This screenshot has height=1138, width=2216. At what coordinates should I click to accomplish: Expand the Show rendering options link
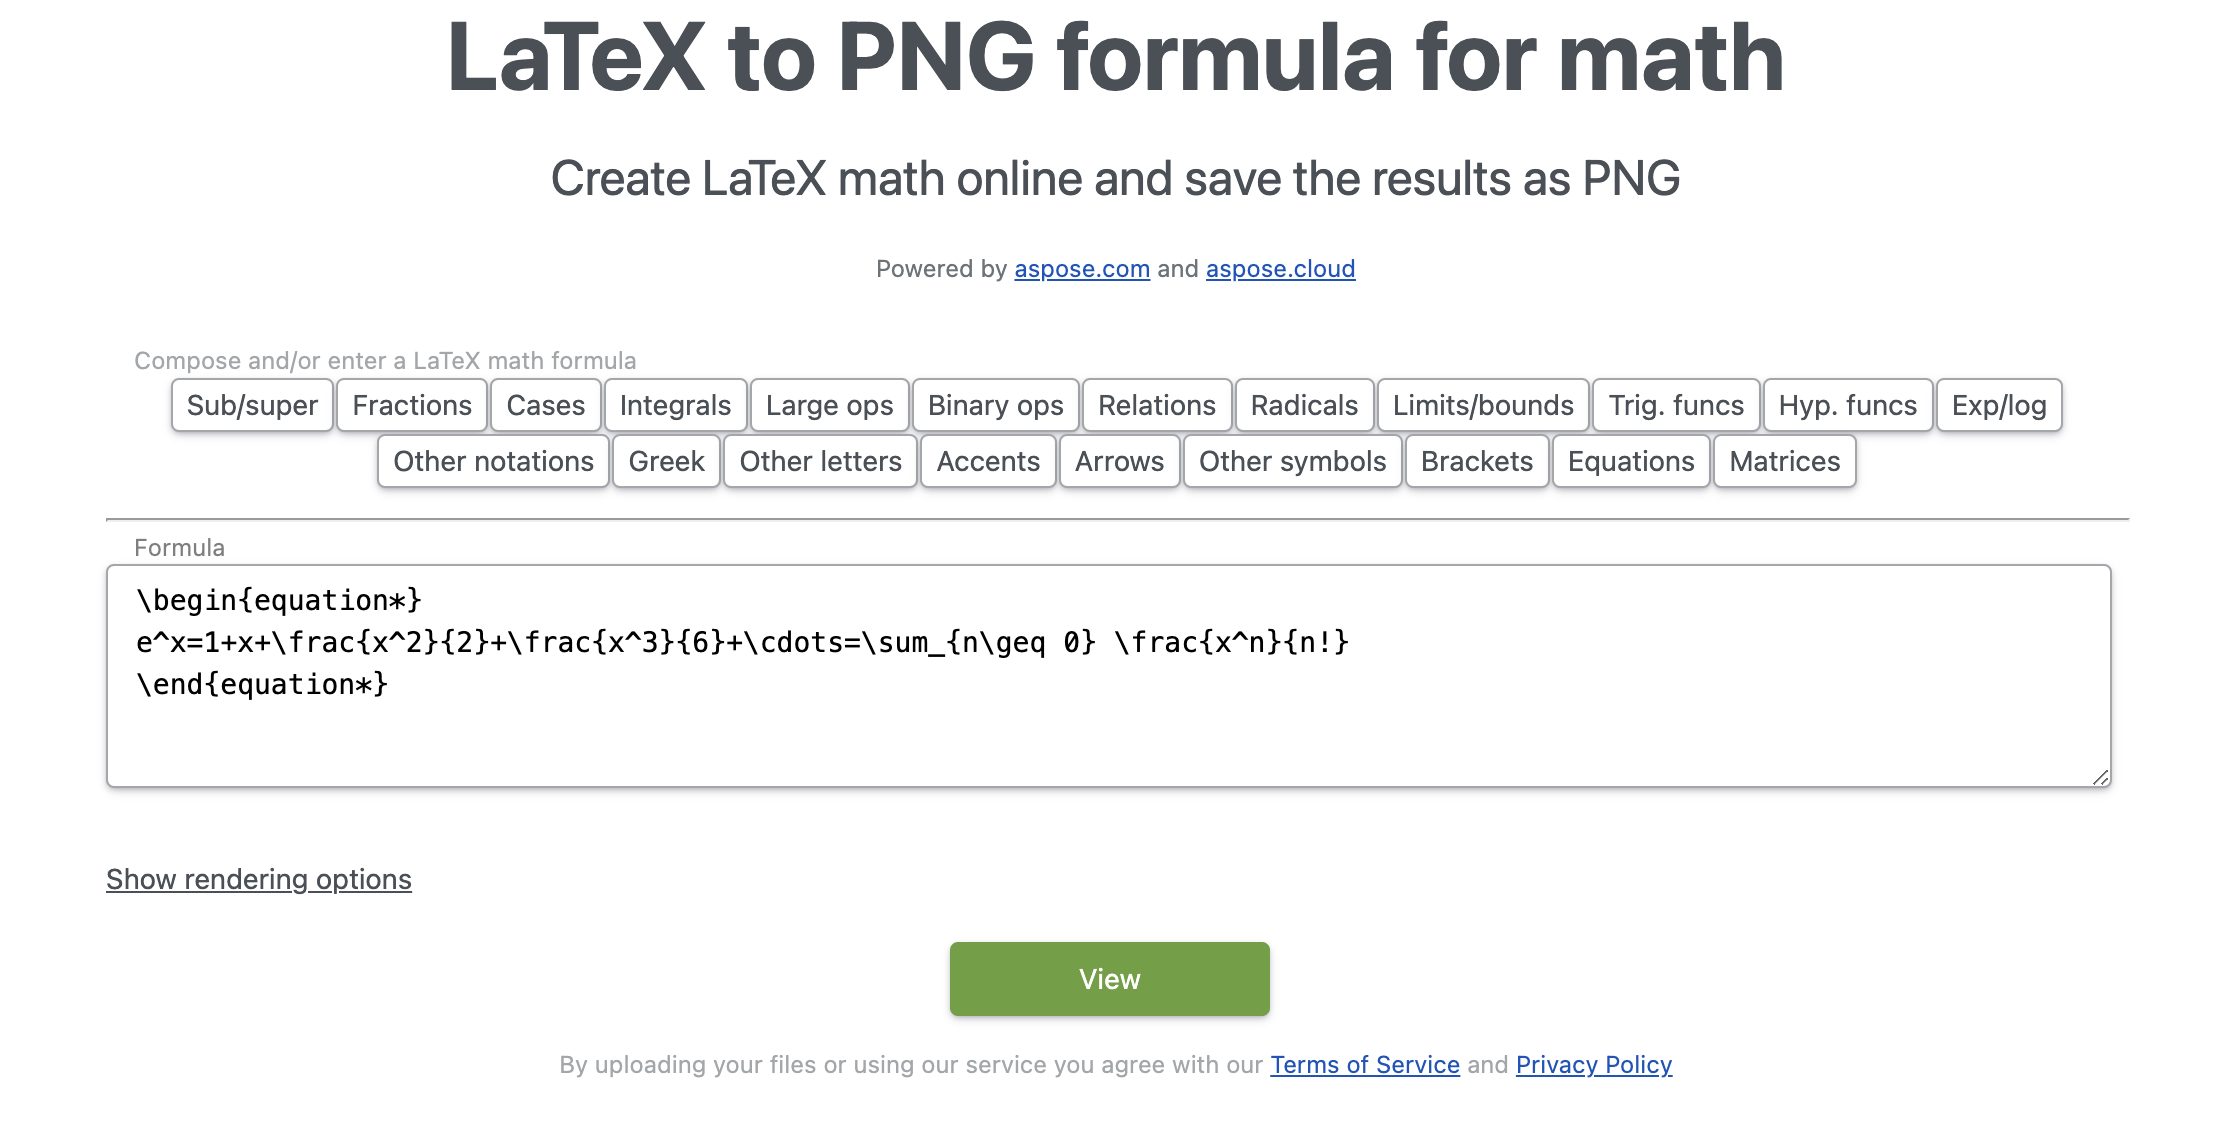[259, 879]
